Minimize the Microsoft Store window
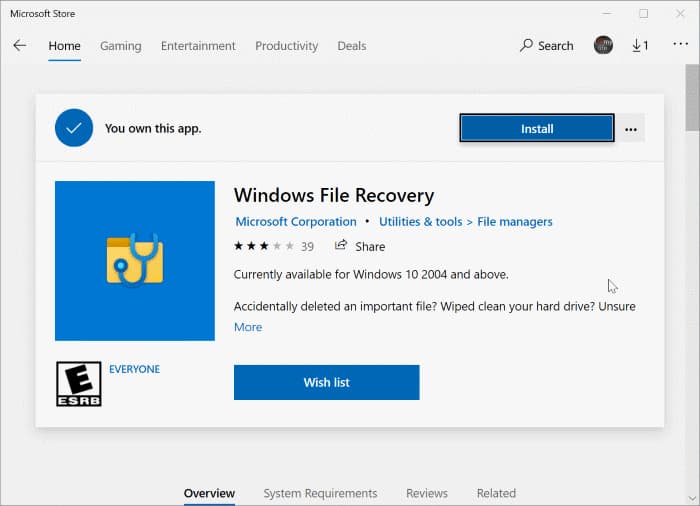 click(607, 14)
